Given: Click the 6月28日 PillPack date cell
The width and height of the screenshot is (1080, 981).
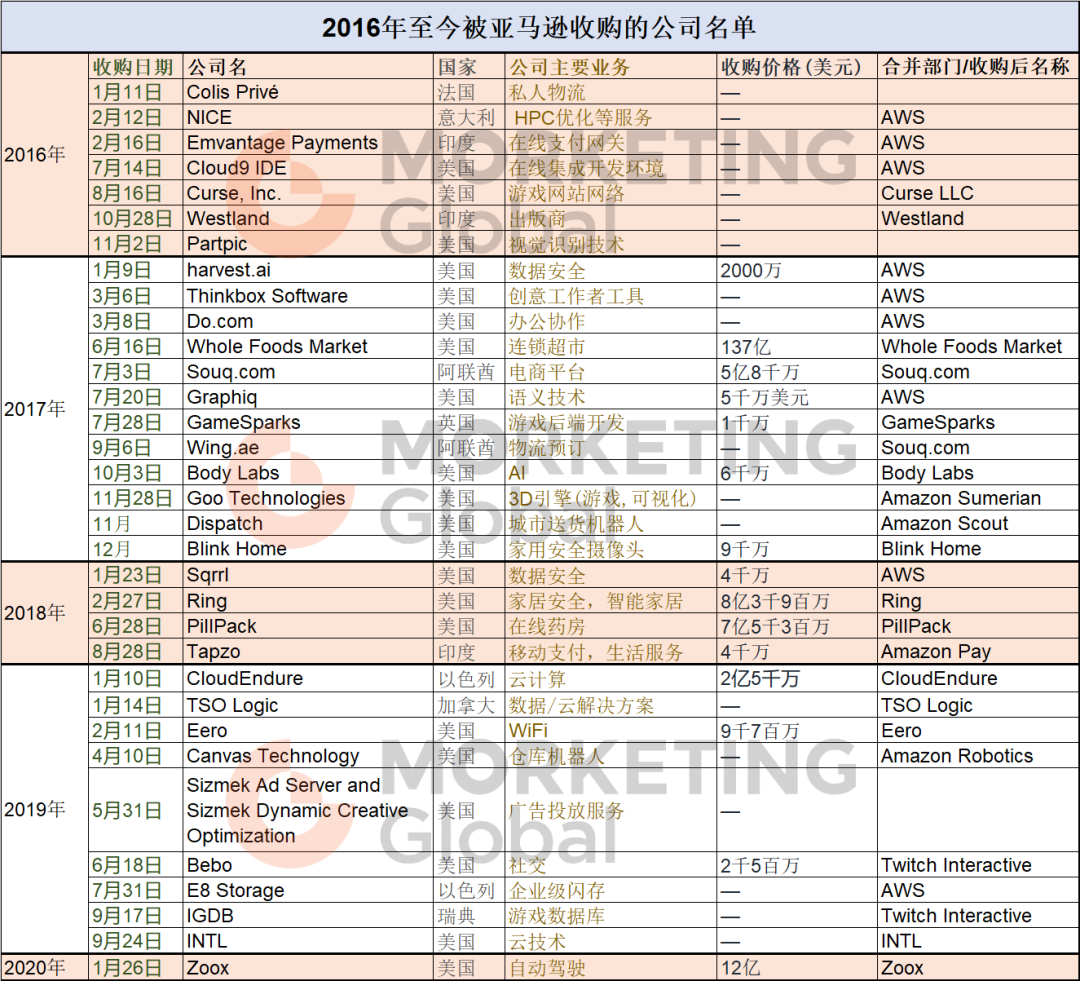Looking at the screenshot, I should (136, 626).
